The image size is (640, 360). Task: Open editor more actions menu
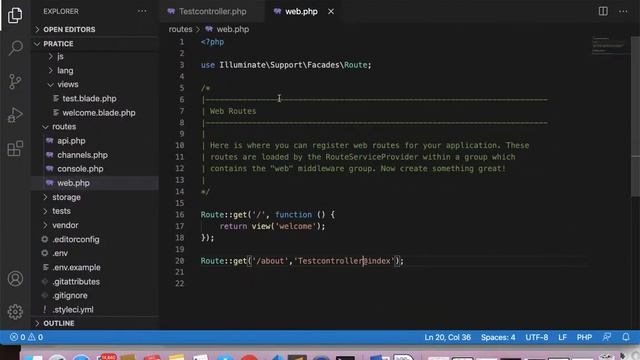point(623,11)
